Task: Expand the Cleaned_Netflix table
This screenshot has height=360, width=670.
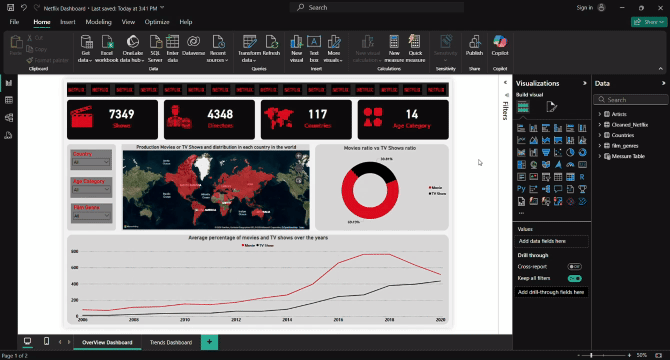Action: [x=599, y=125]
